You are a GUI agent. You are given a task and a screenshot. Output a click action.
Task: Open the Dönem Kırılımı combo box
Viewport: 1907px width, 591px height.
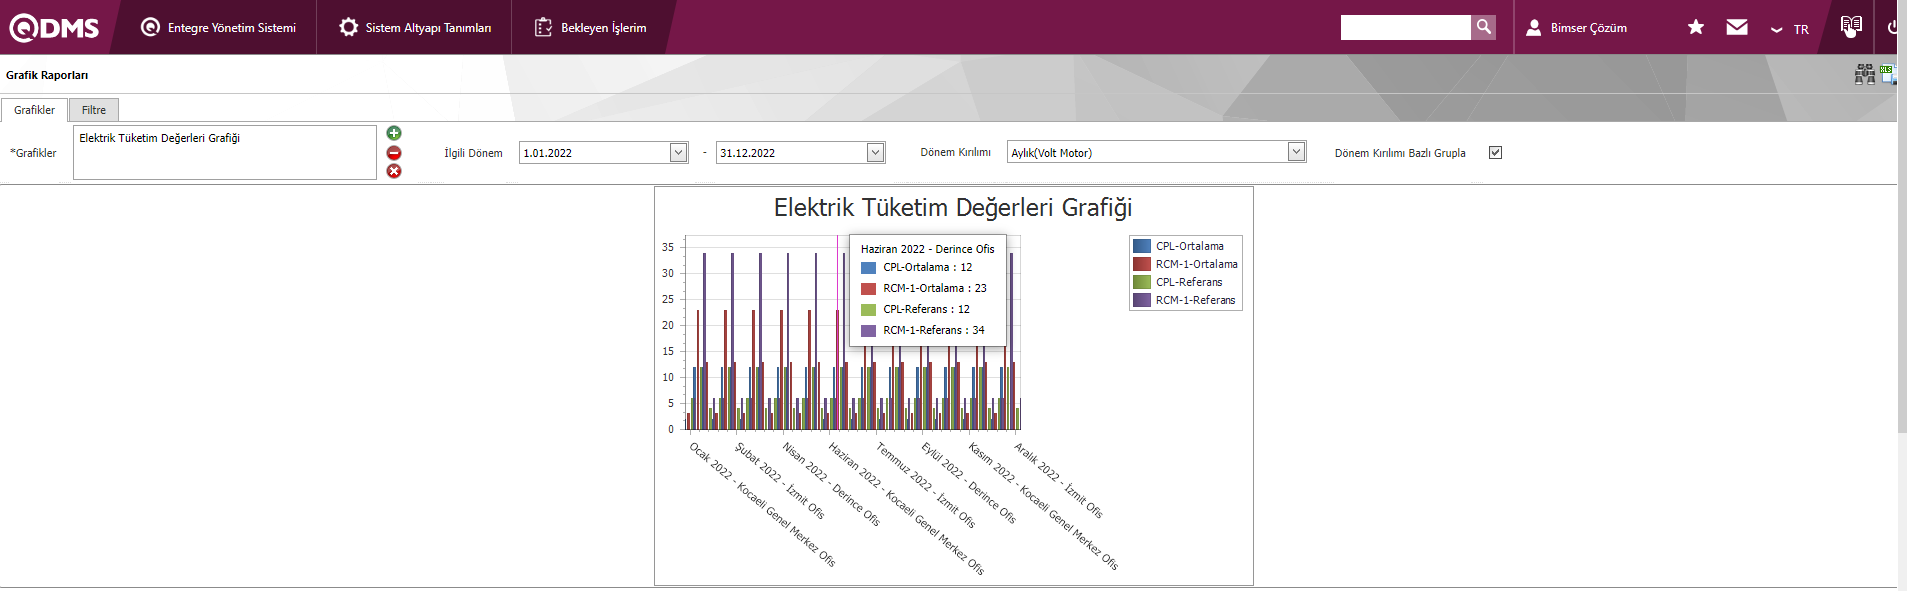(1296, 152)
